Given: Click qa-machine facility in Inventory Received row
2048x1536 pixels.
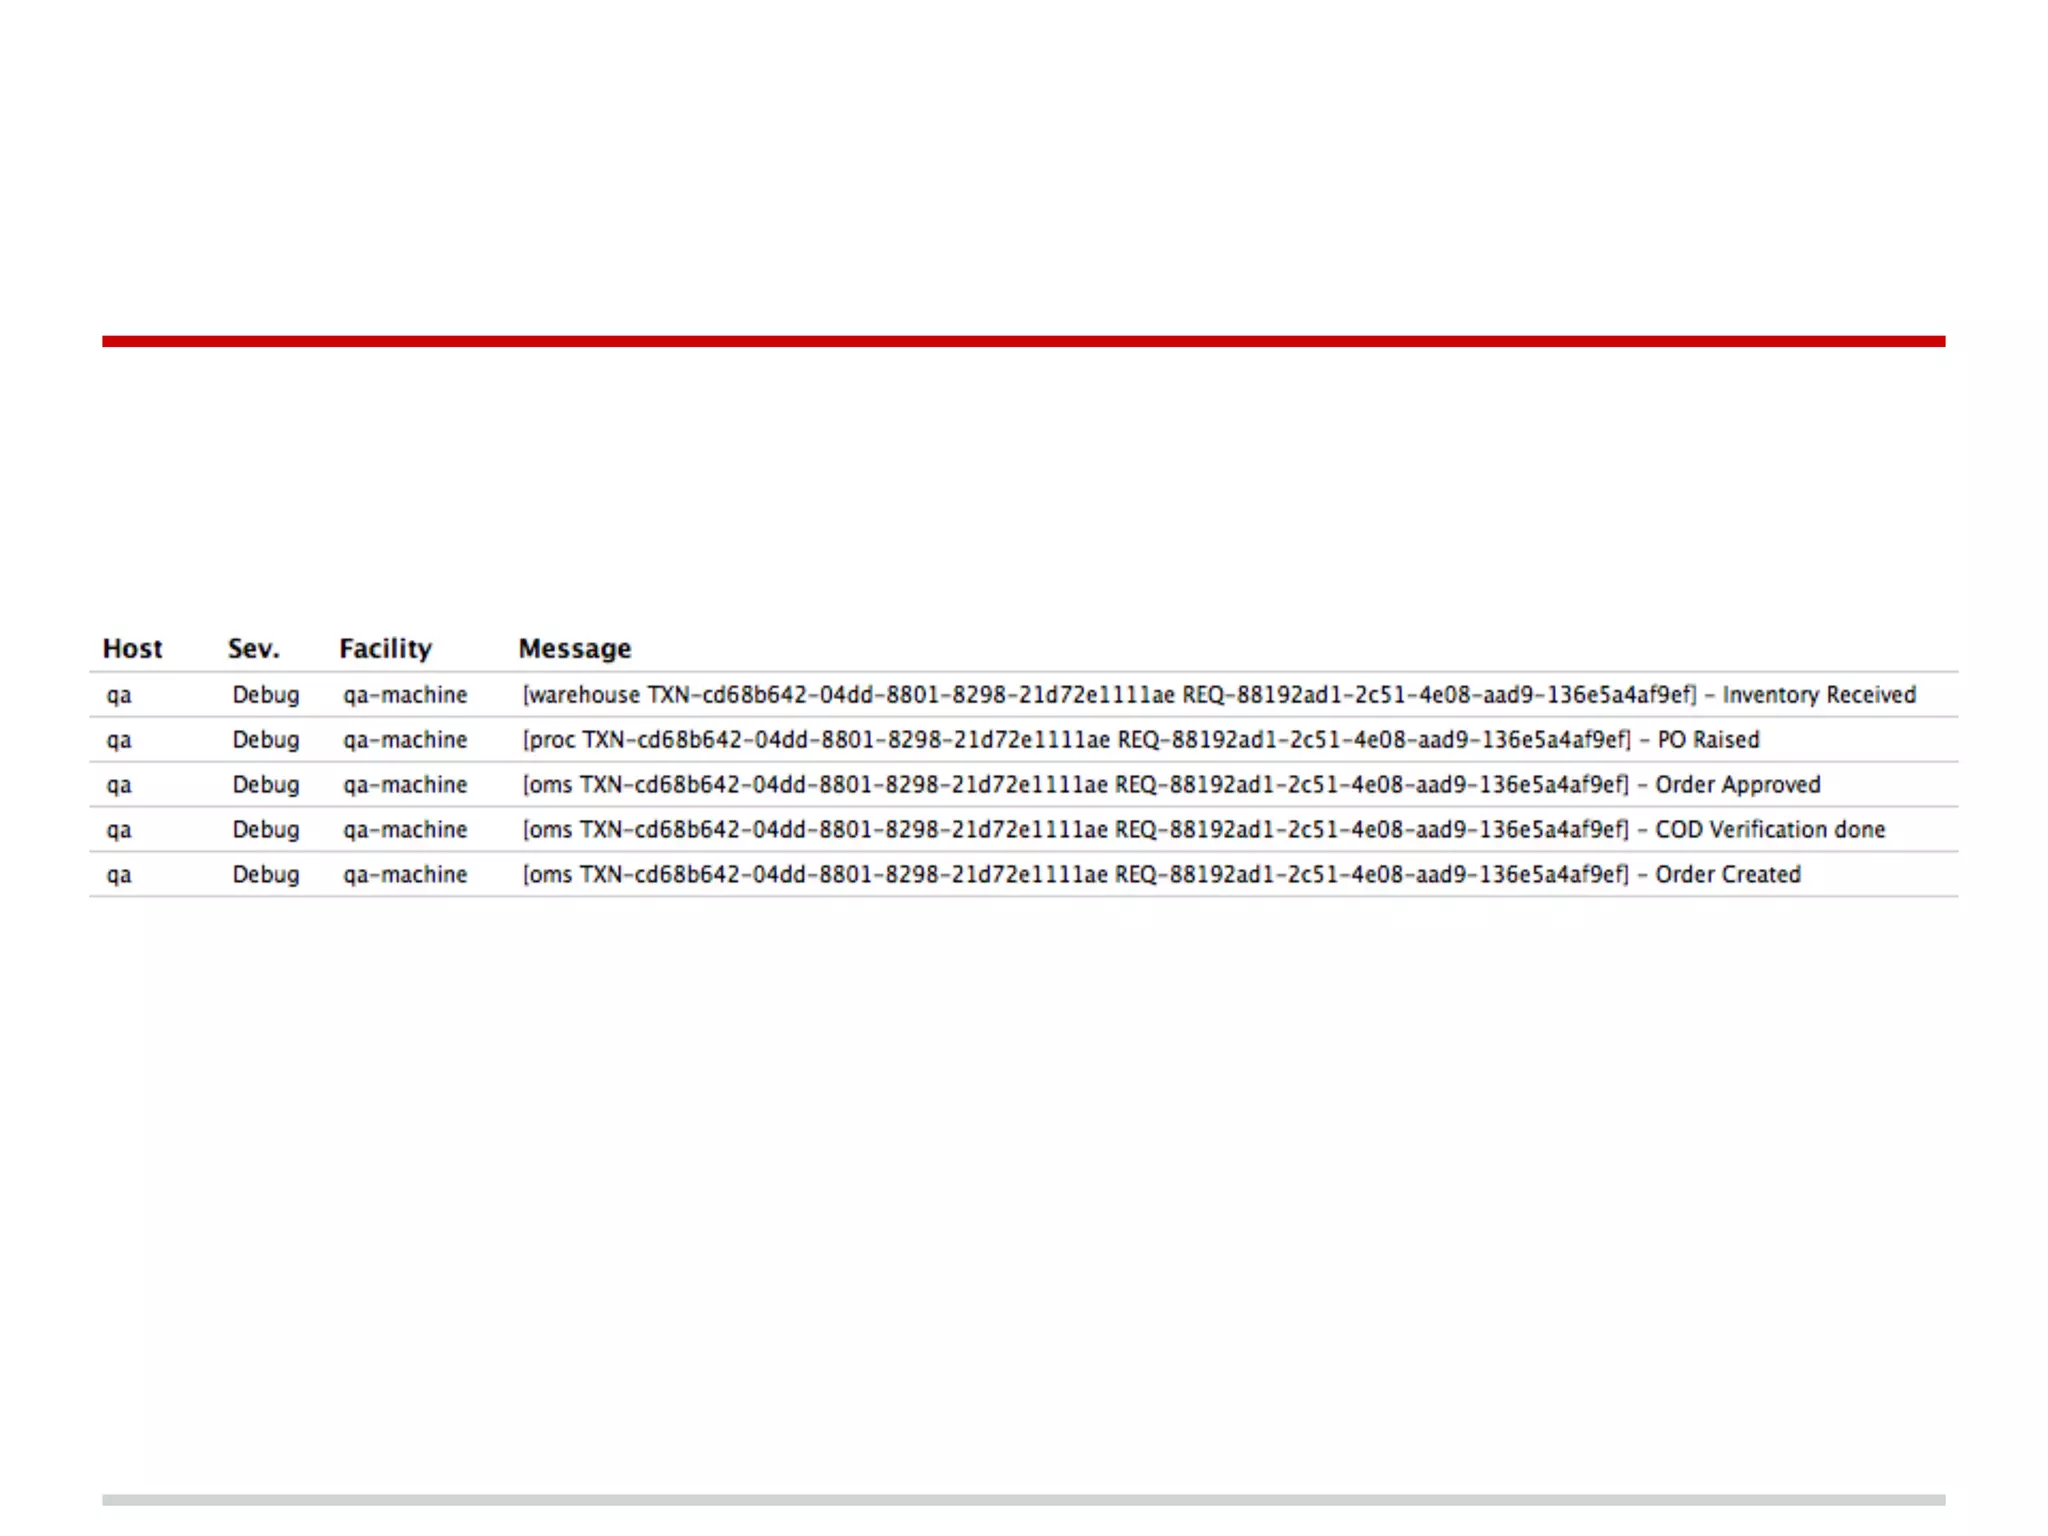Looking at the screenshot, I should [x=405, y=696].
